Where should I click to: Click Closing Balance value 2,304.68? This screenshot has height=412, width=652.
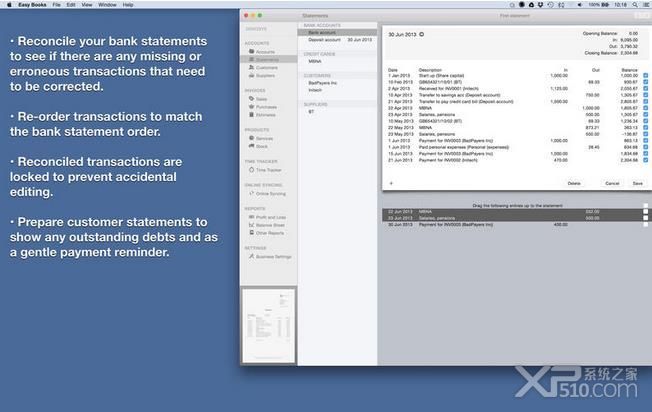pyautogui.click(x=629, y=53)
